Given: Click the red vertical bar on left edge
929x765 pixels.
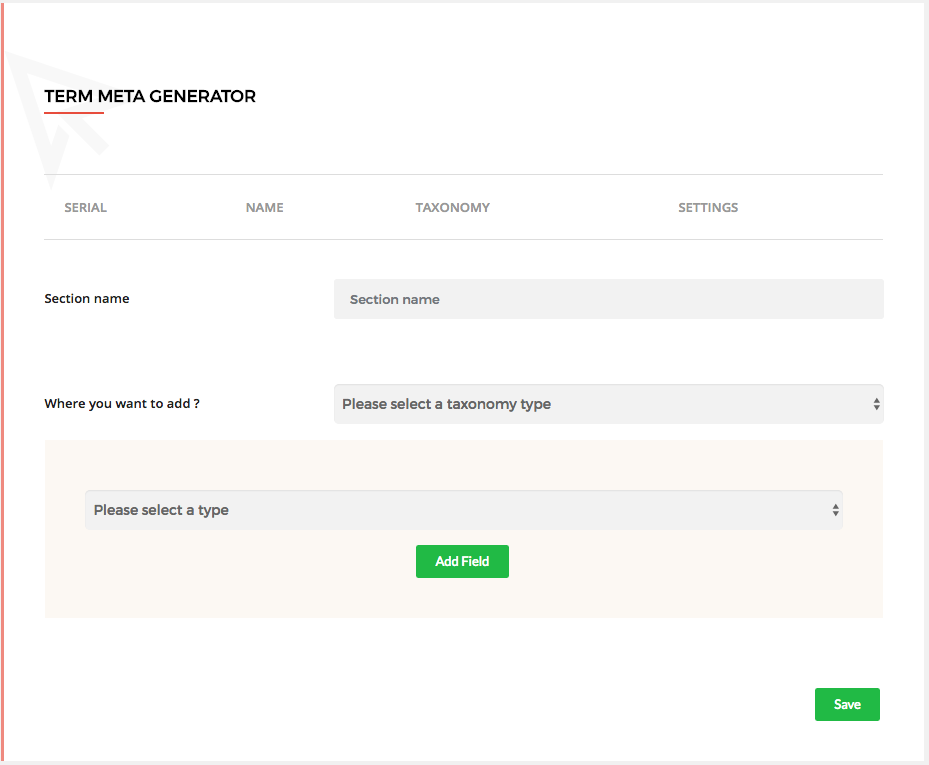Looking at the screenshot, I should (x=2, y=400).
